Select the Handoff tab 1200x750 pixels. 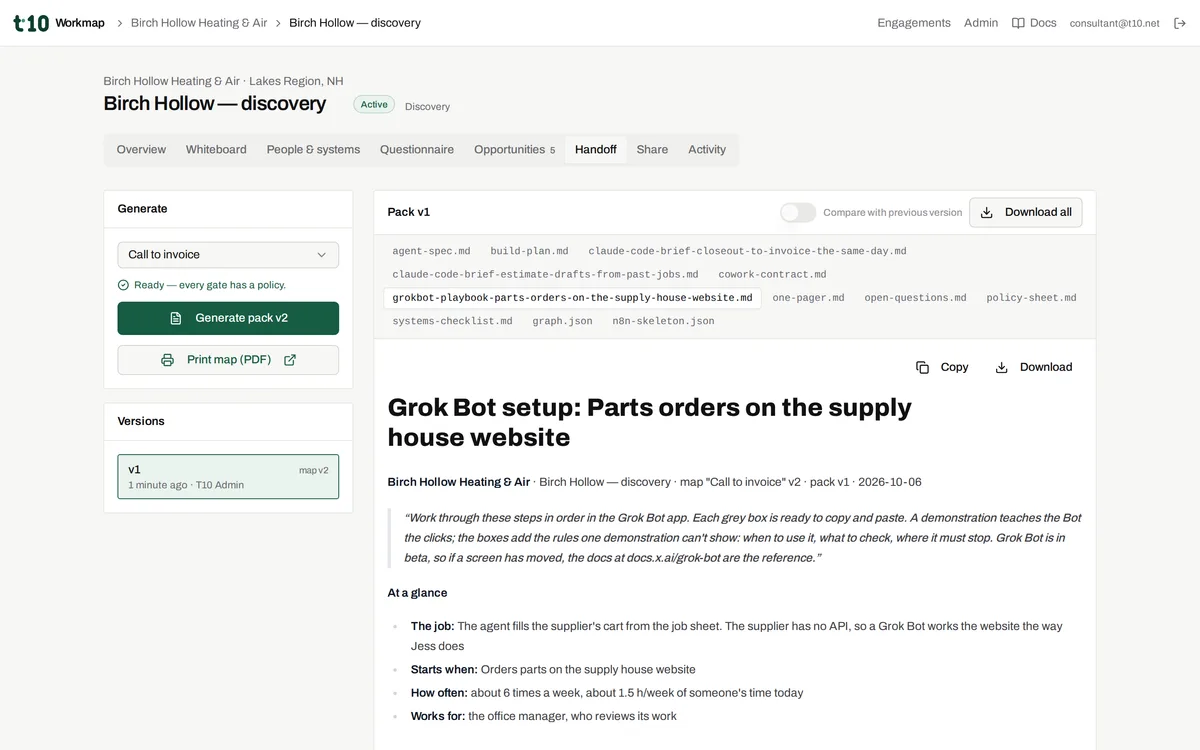(x=596, y=150)
